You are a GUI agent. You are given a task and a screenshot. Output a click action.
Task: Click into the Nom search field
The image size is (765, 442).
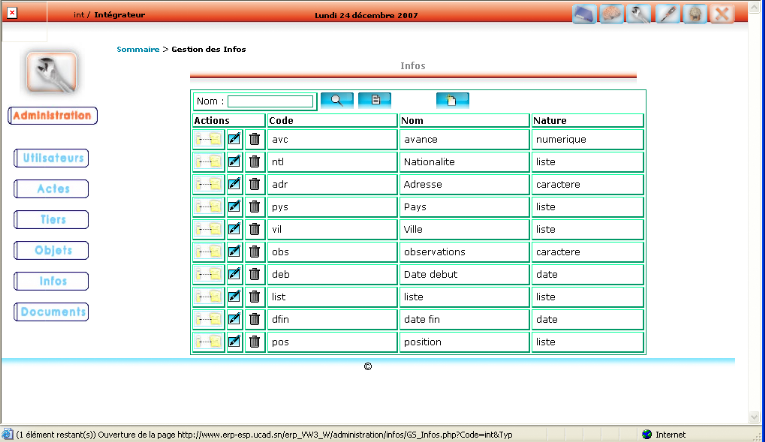270,101
